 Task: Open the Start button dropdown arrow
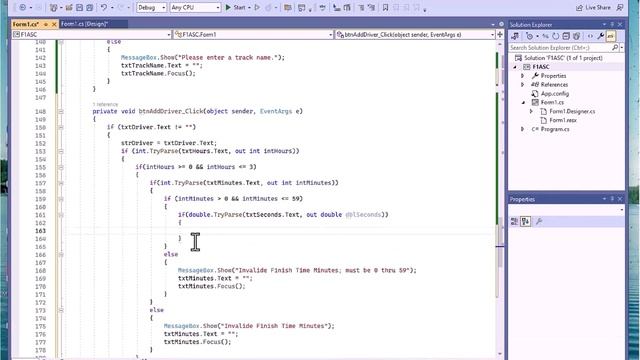tap(249, 7)
